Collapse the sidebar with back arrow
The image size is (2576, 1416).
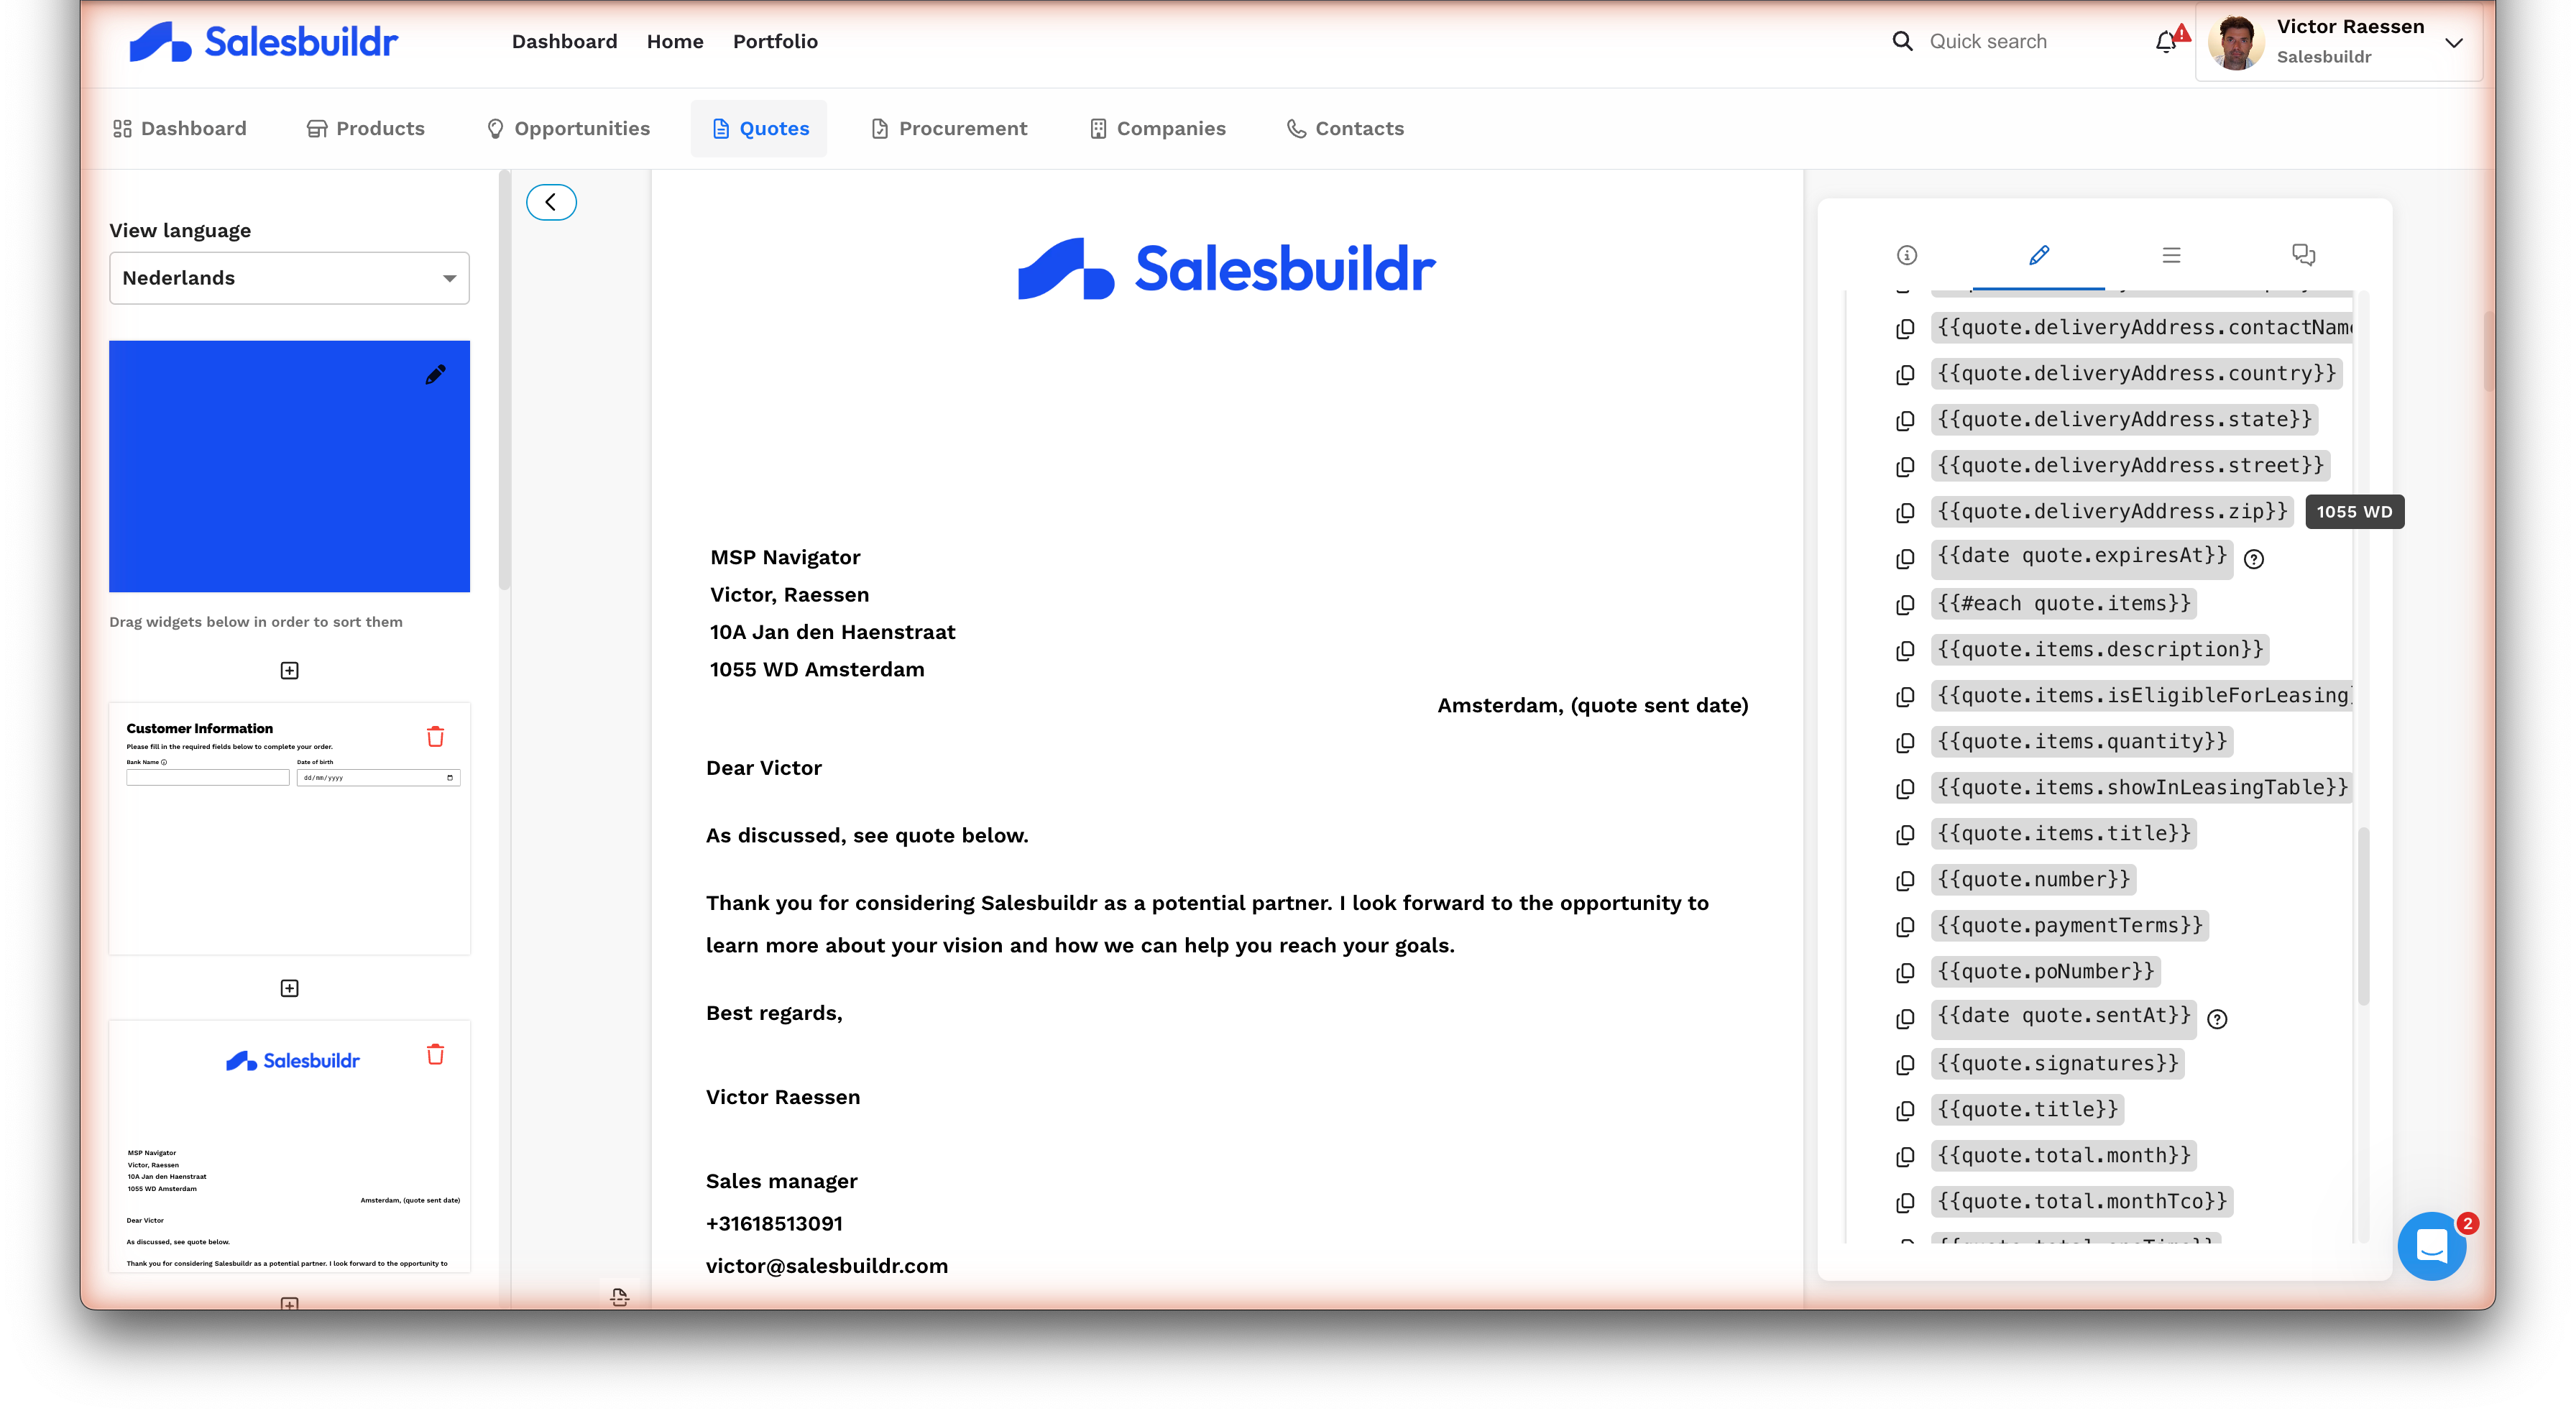pos(551,202)
